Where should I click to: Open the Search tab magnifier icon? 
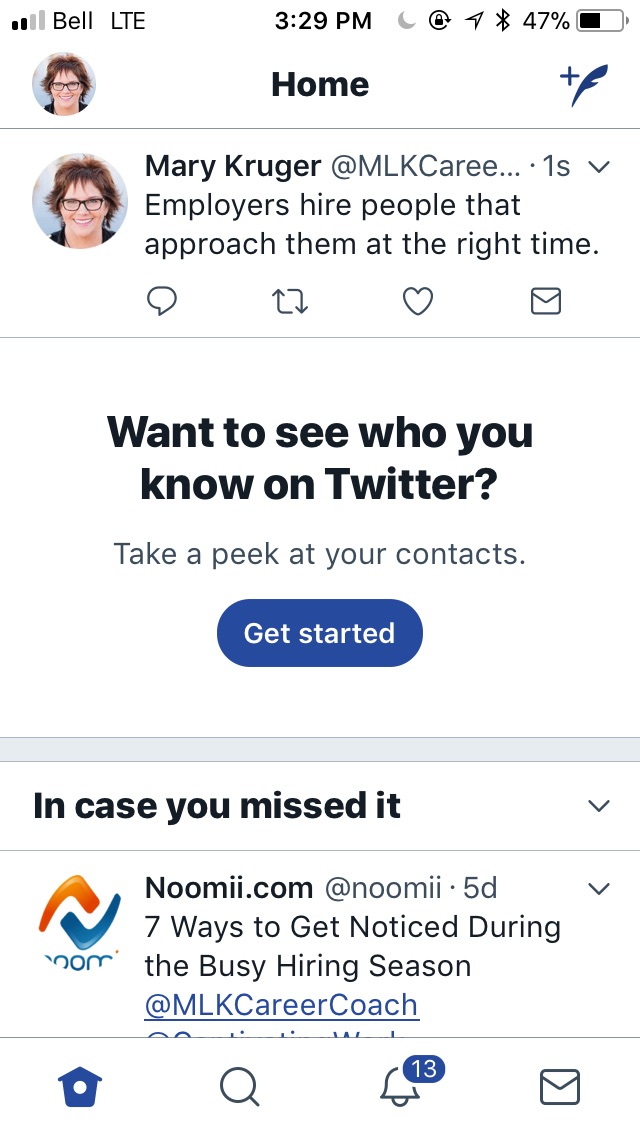239,1087
